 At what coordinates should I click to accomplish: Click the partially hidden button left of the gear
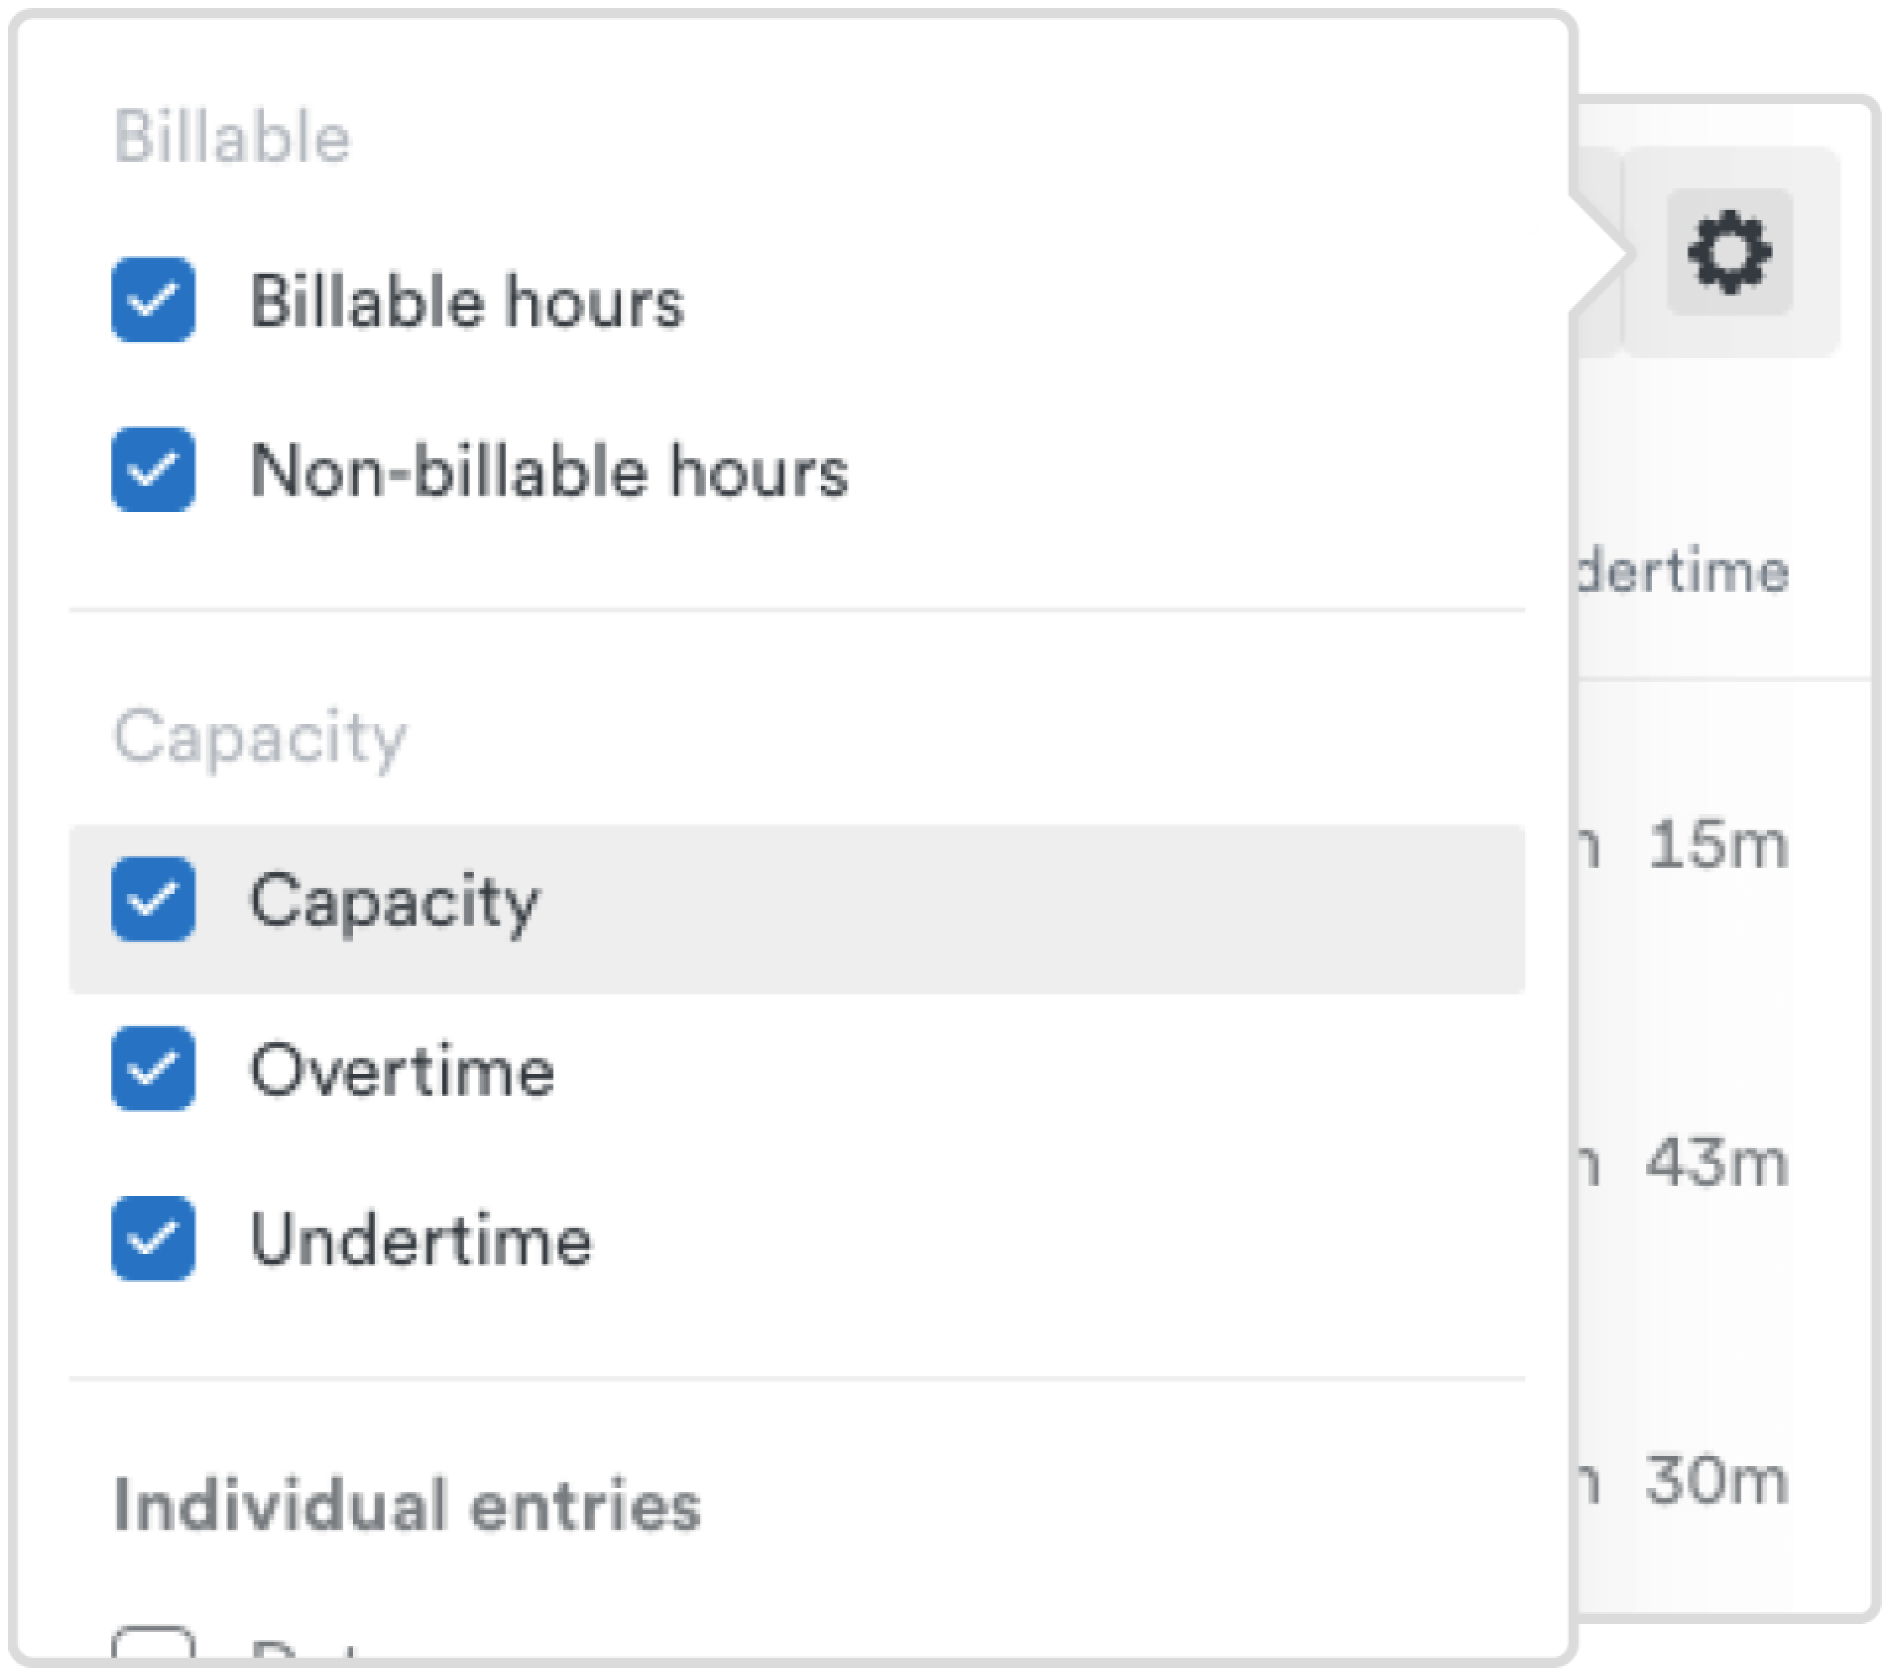1597,252
